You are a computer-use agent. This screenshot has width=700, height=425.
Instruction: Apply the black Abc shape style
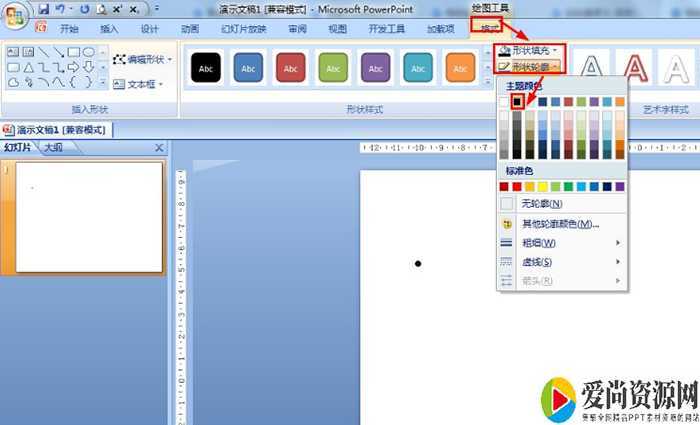206,68
